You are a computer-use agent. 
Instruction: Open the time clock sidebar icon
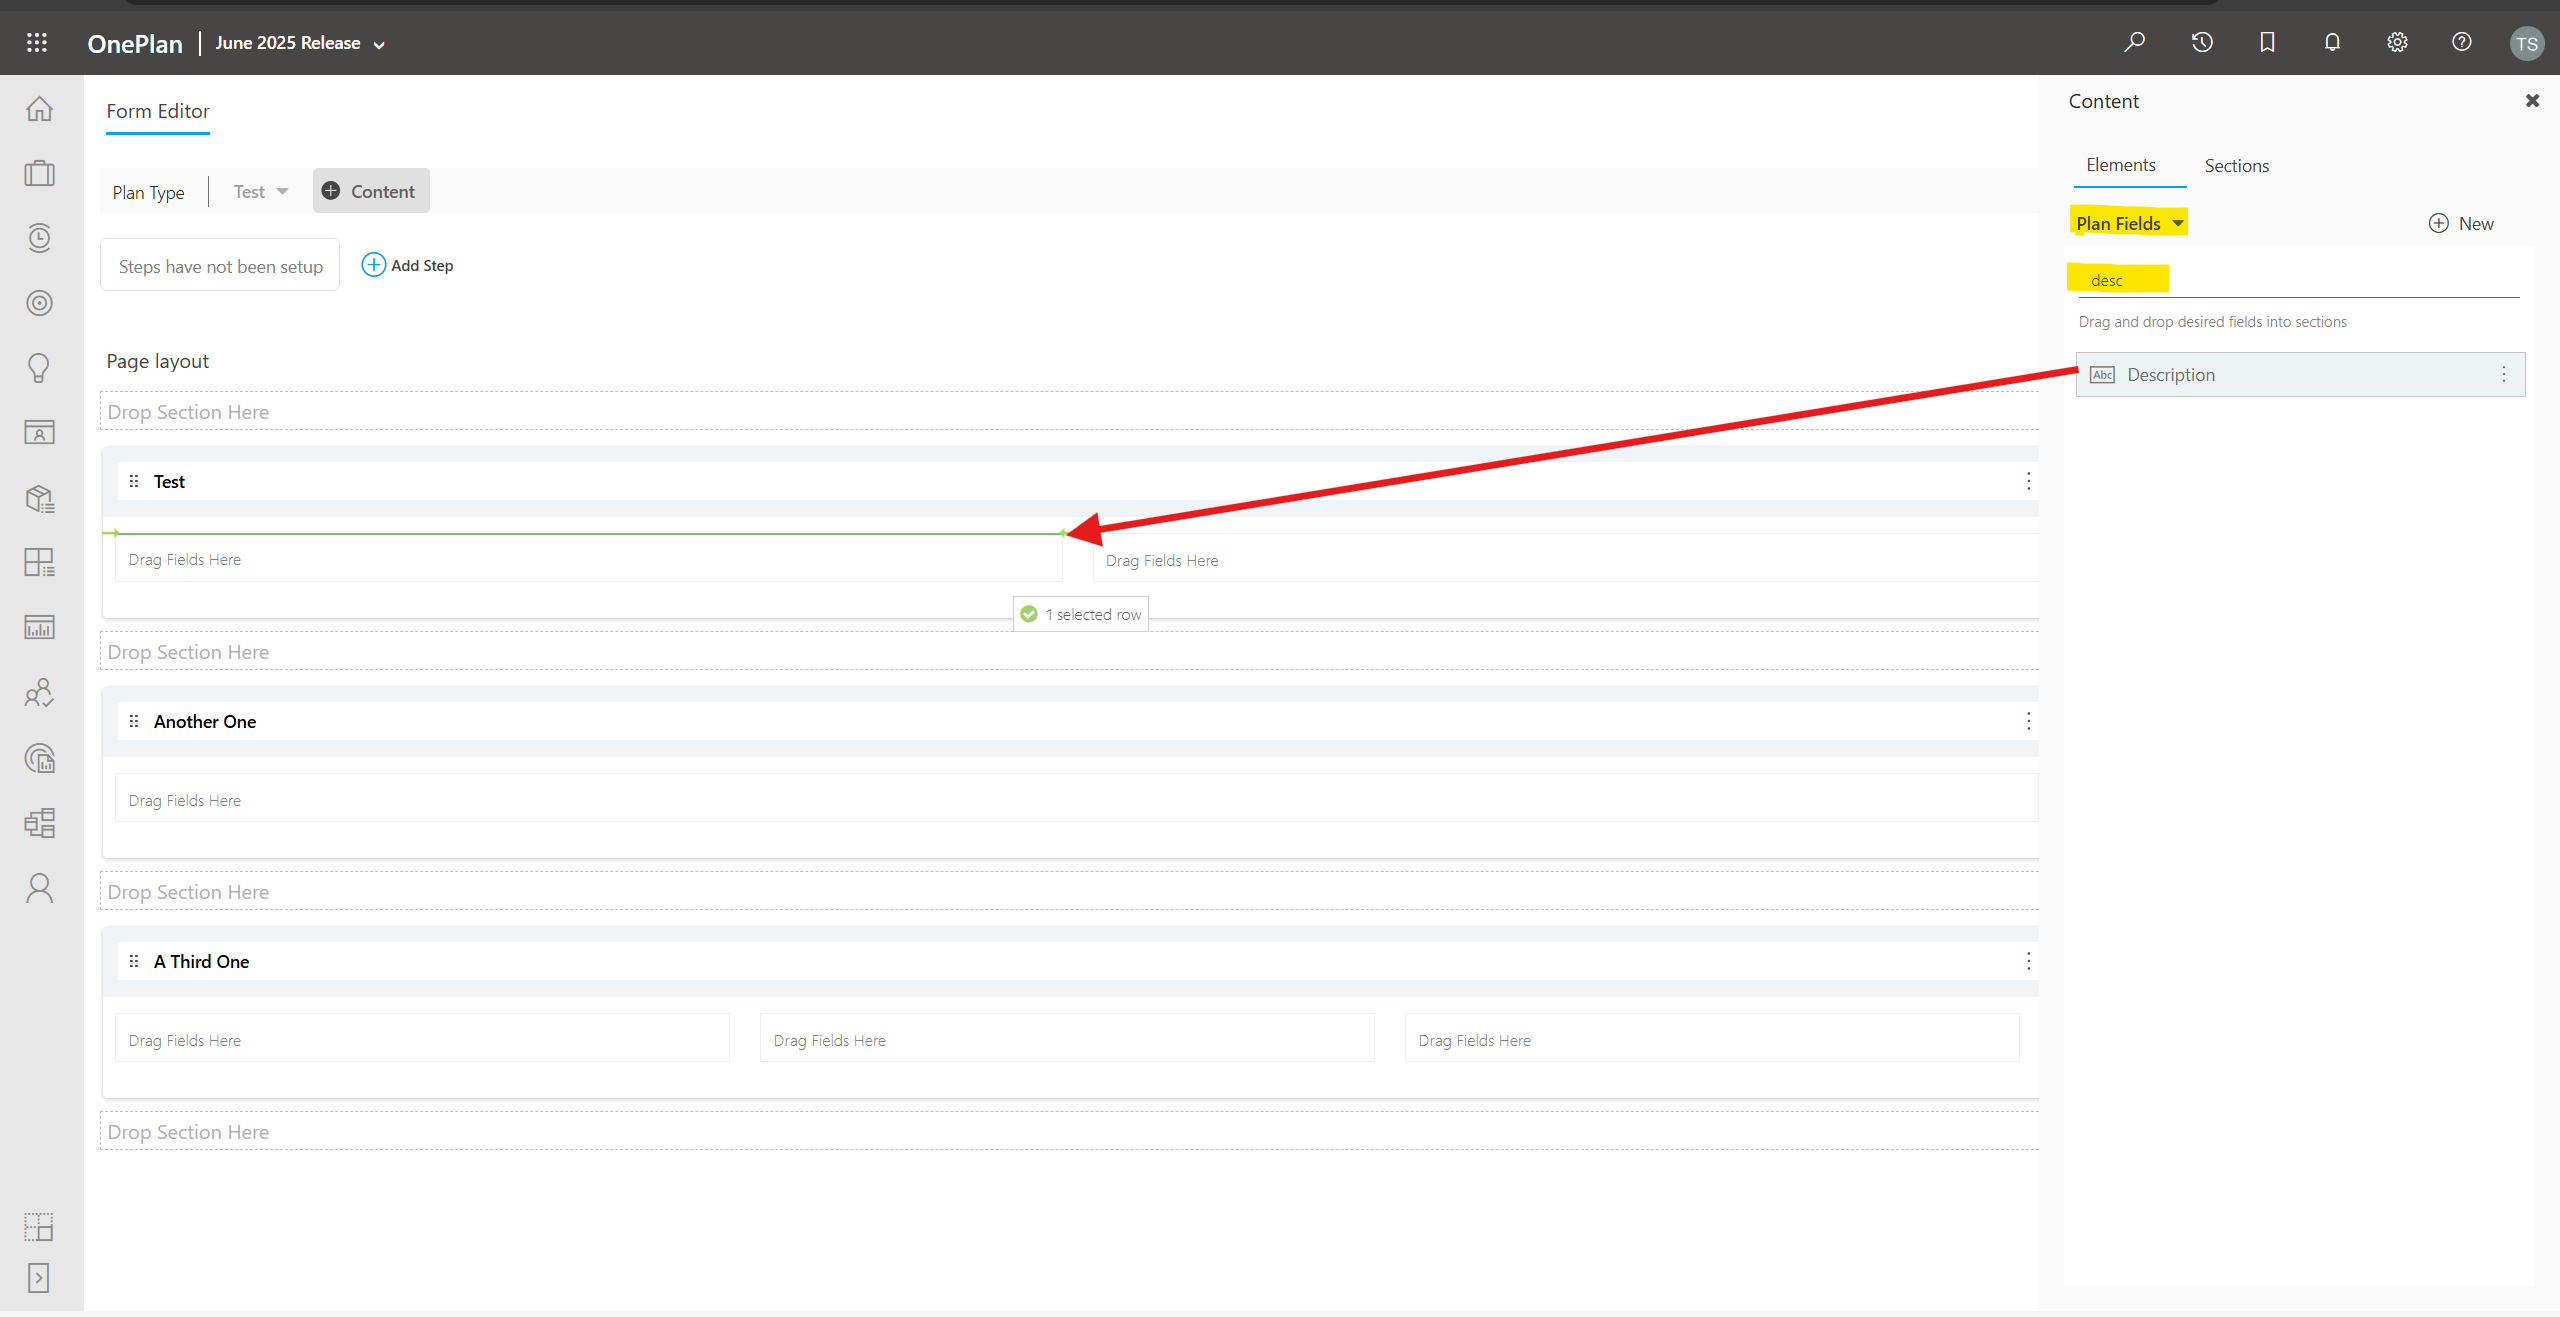point(39,238)
